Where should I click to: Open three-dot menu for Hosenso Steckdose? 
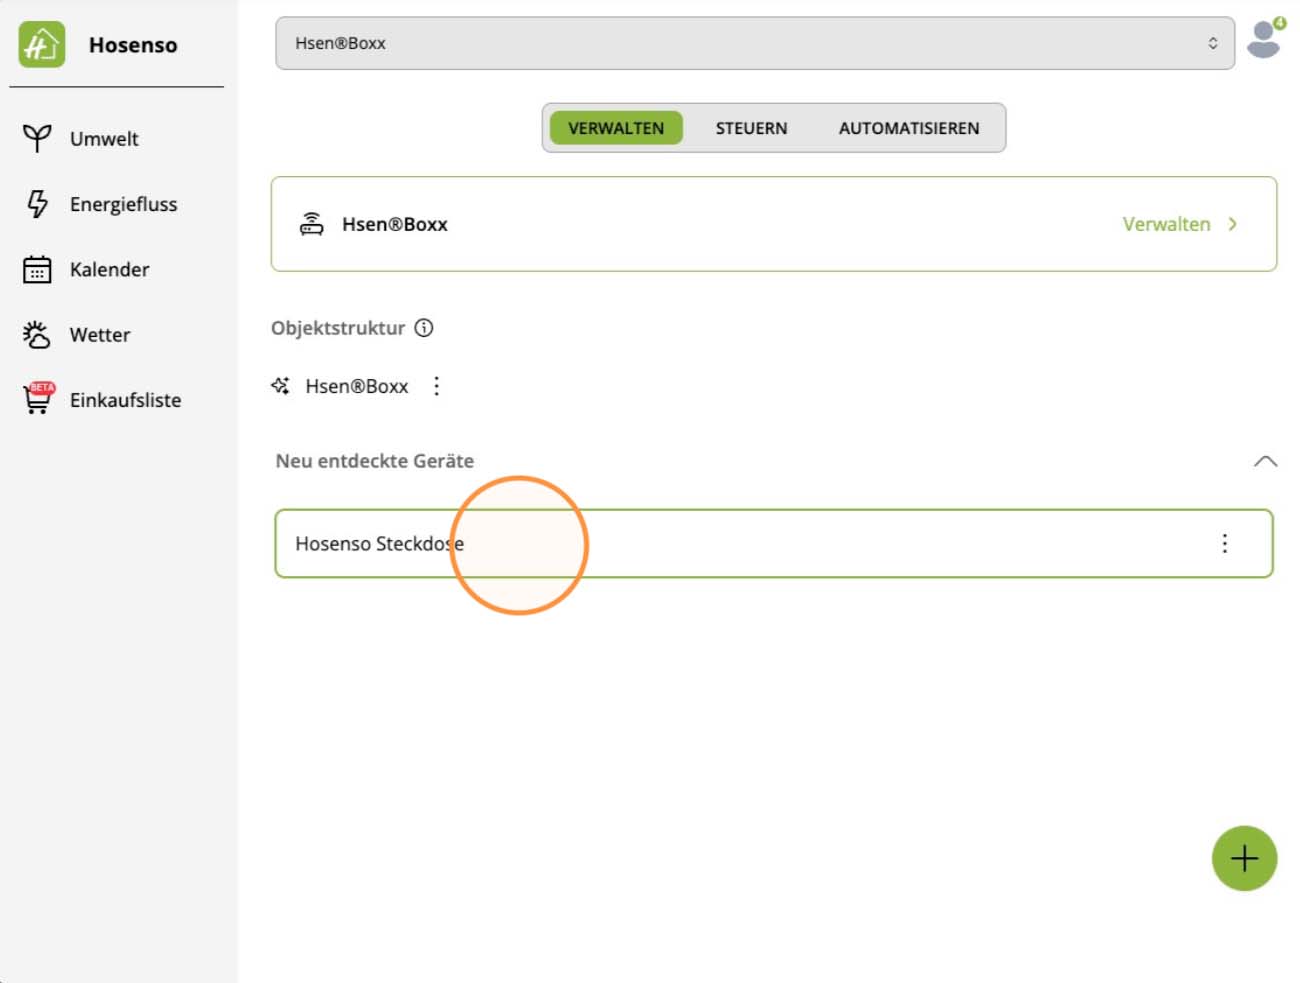[x=1225, y=543]
